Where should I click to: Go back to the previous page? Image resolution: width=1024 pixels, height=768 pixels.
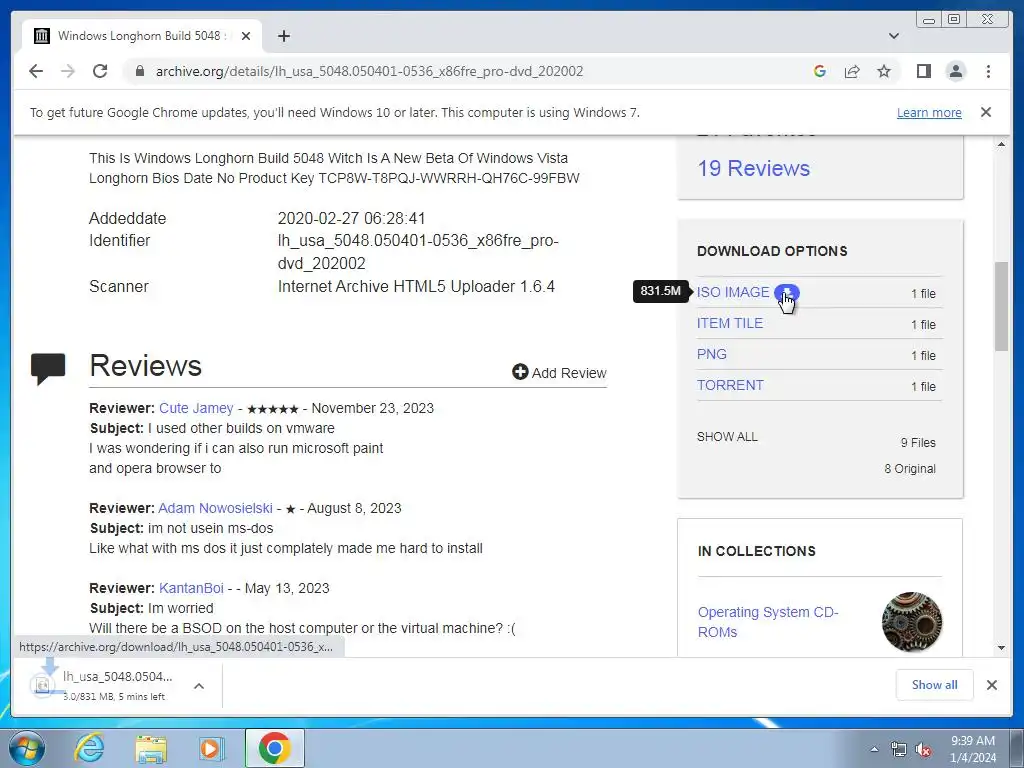(x=36, y=71)
